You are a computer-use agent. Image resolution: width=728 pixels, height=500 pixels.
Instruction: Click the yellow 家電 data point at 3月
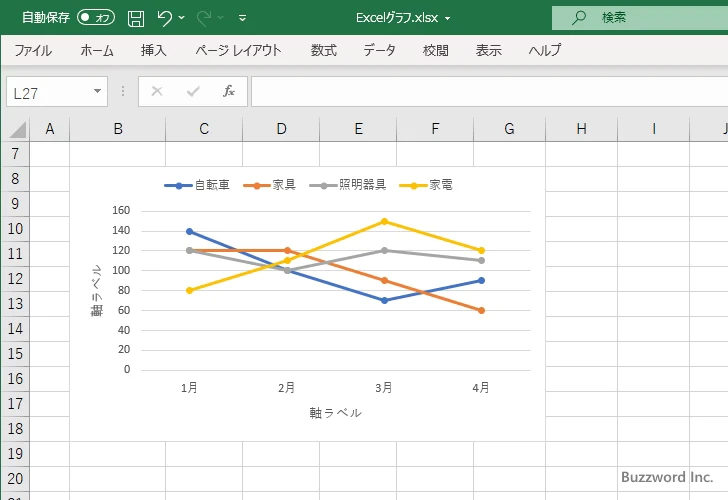tap(384, 221)
